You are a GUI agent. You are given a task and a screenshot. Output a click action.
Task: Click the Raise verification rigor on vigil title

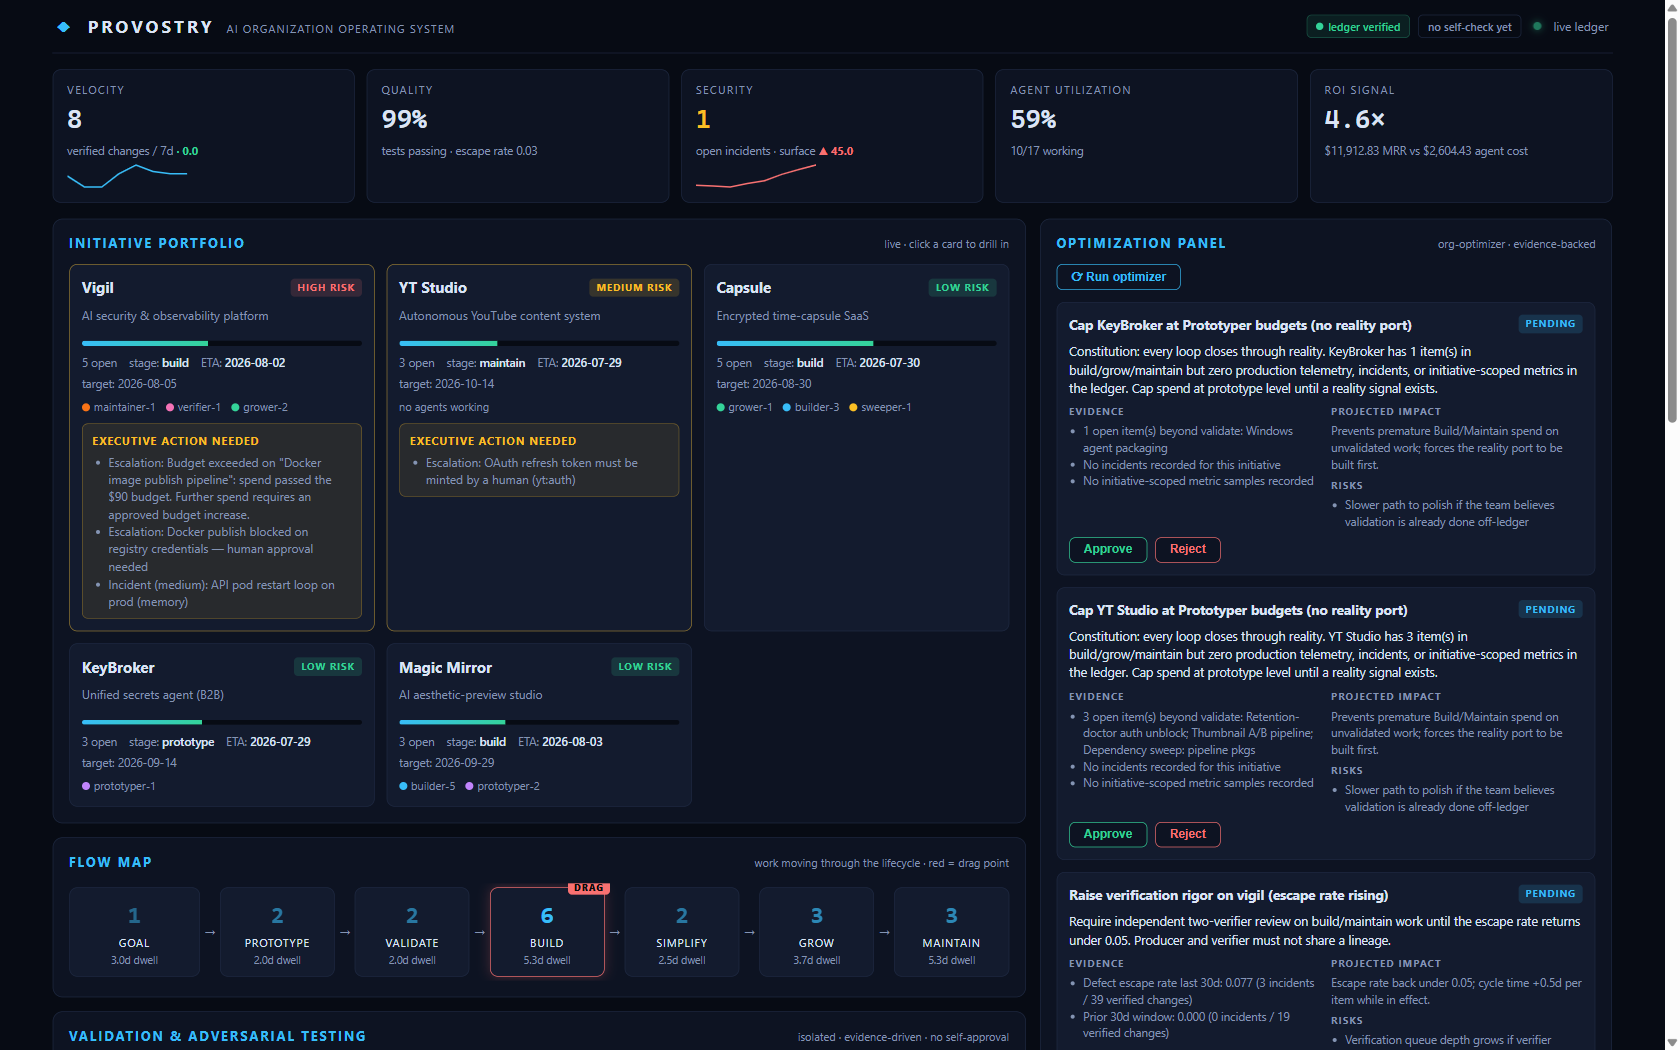(x=1228, y=895)
